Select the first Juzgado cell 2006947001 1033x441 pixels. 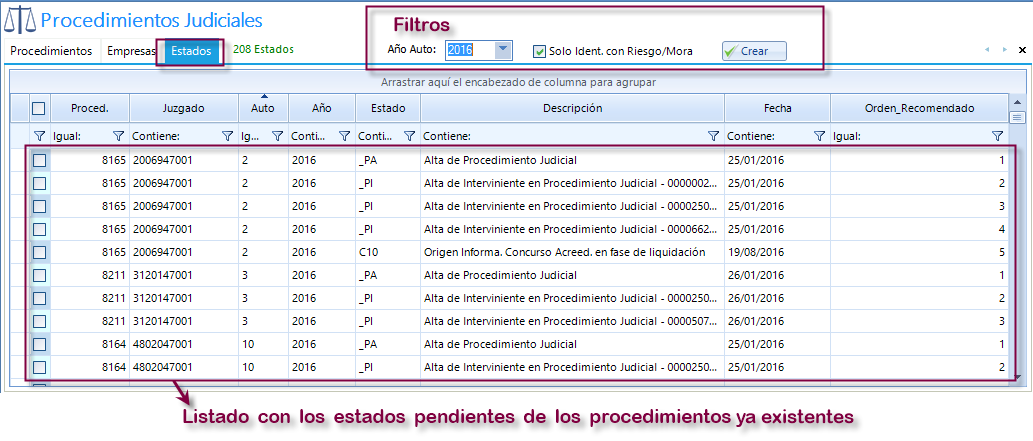tap(184, 160)
